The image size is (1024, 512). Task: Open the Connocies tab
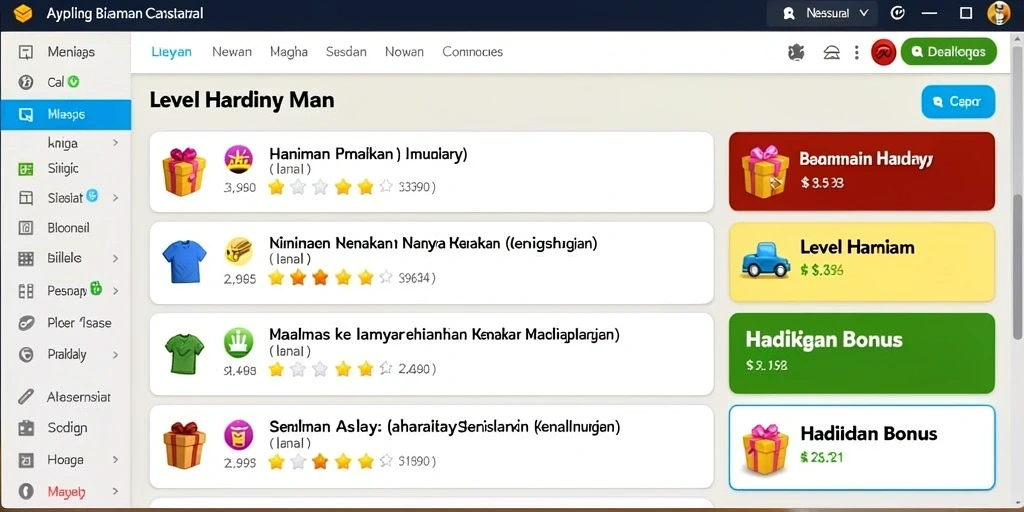click(x=473, y=52)
